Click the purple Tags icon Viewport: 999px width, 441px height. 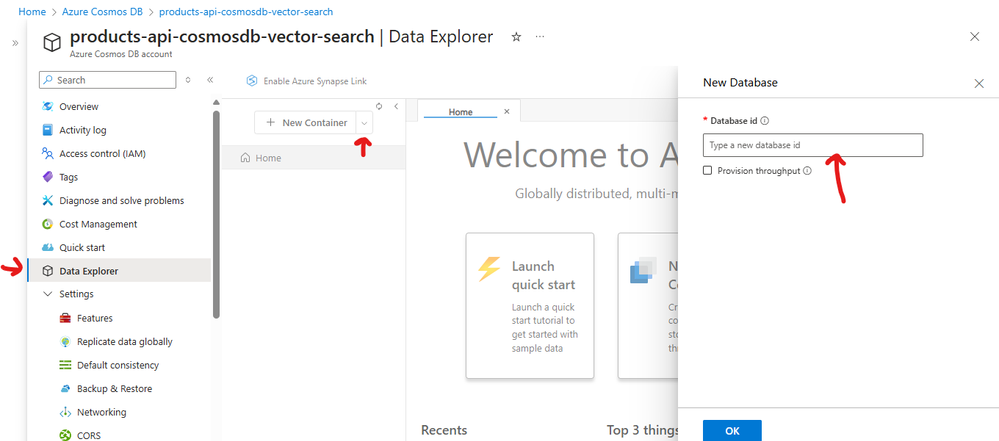(47, 177)
